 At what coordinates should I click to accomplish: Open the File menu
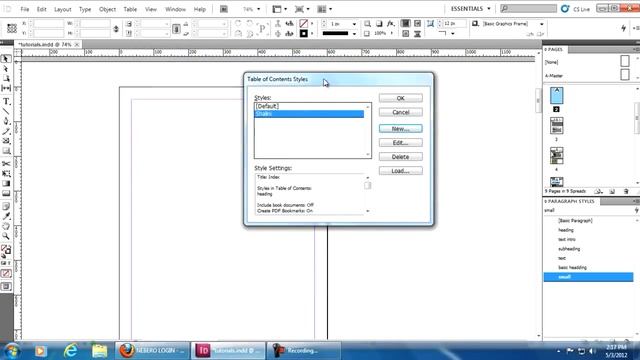(x=24, y=9)
